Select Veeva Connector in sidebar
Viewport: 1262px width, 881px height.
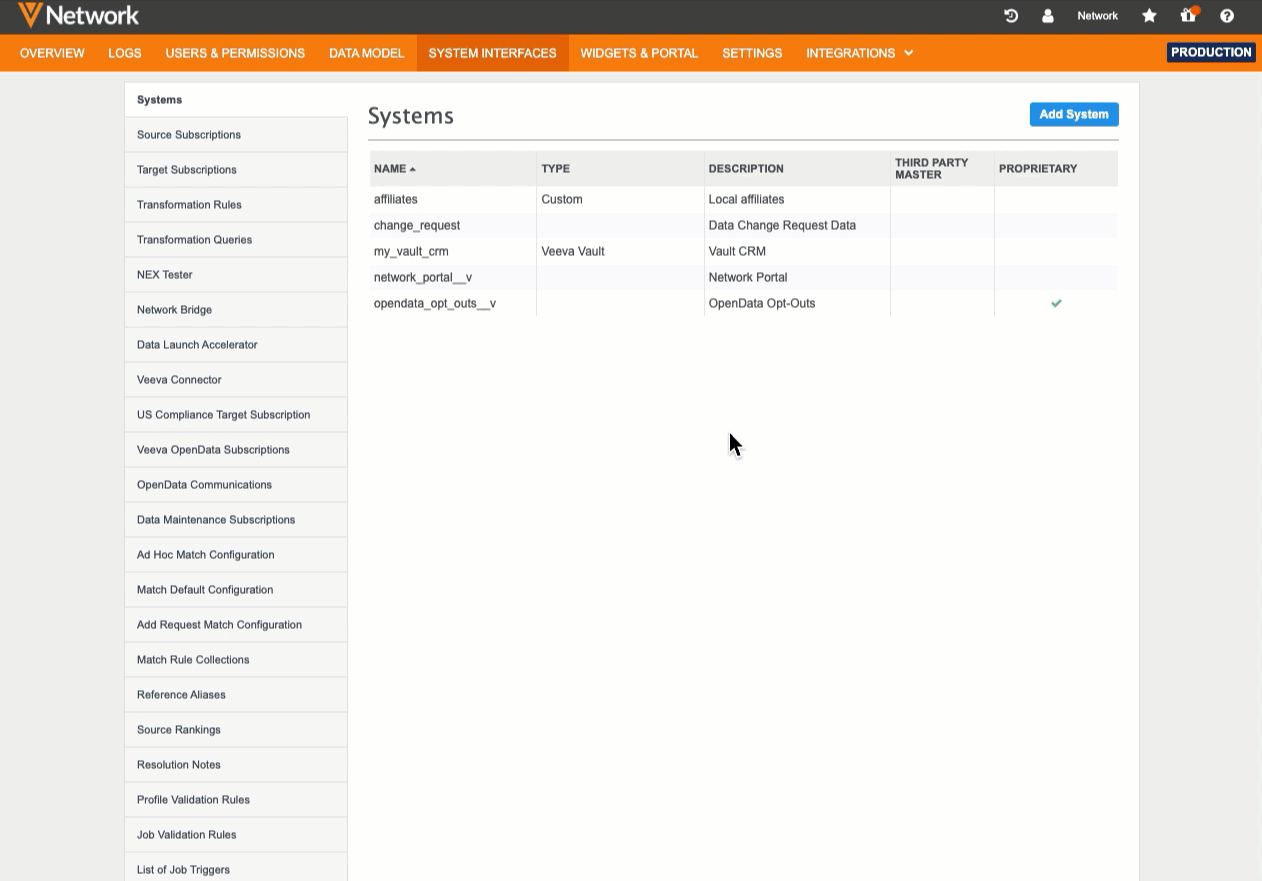point(236,380)
